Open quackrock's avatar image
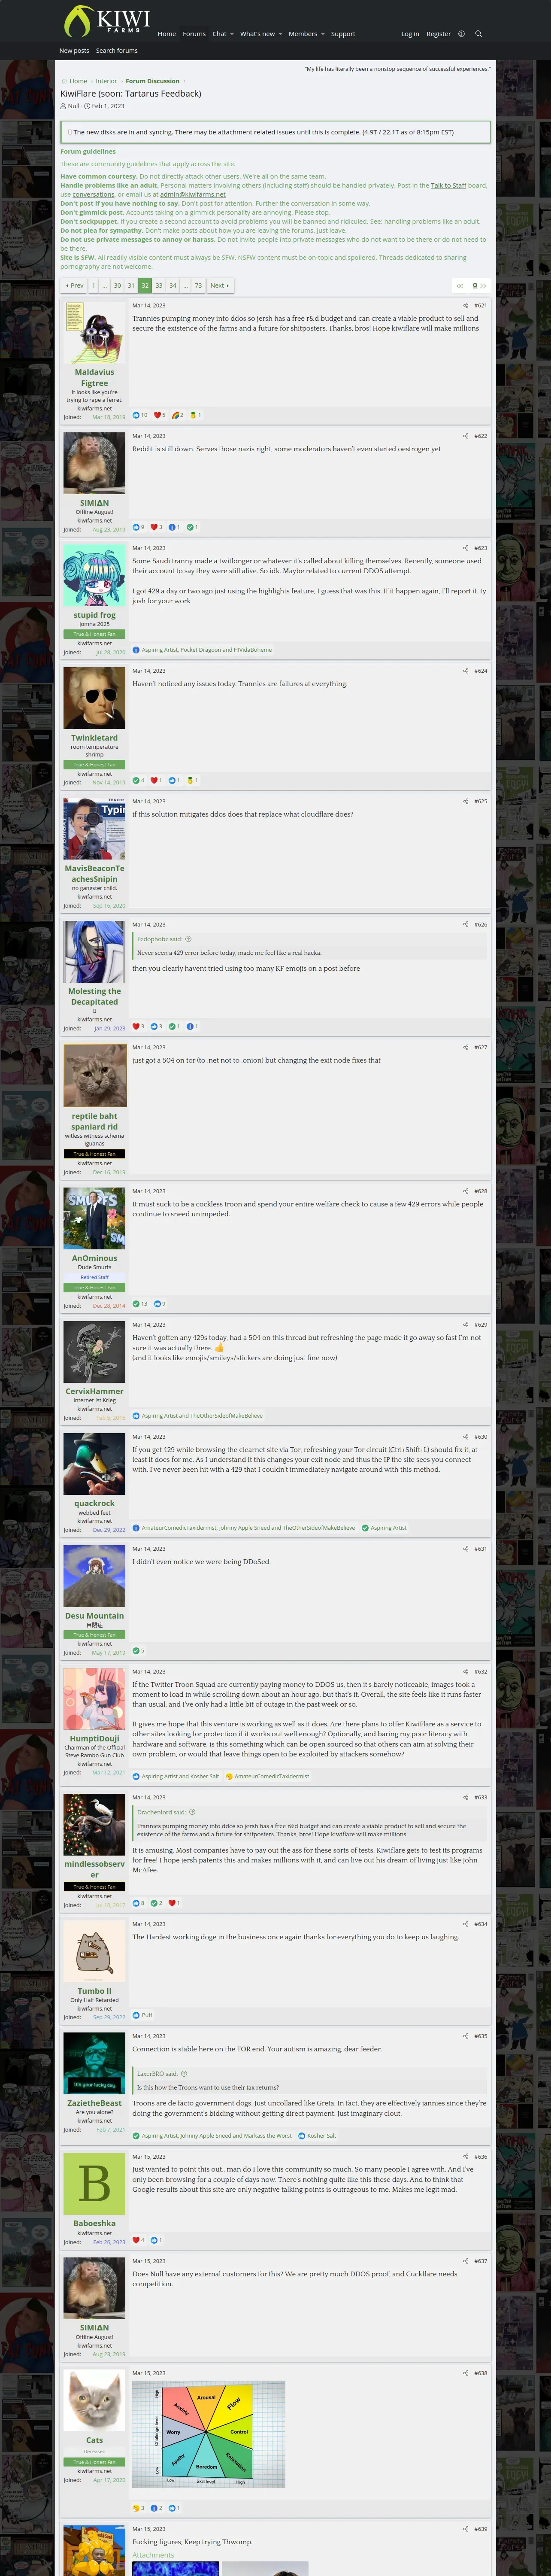The image size is (551, 2576). [94, 1464]
